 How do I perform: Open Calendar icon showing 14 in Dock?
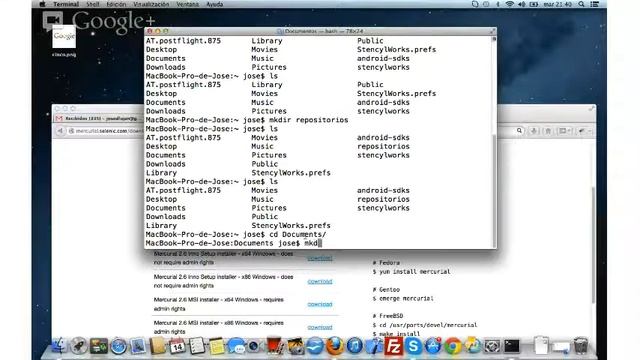[x=177, y=346]
